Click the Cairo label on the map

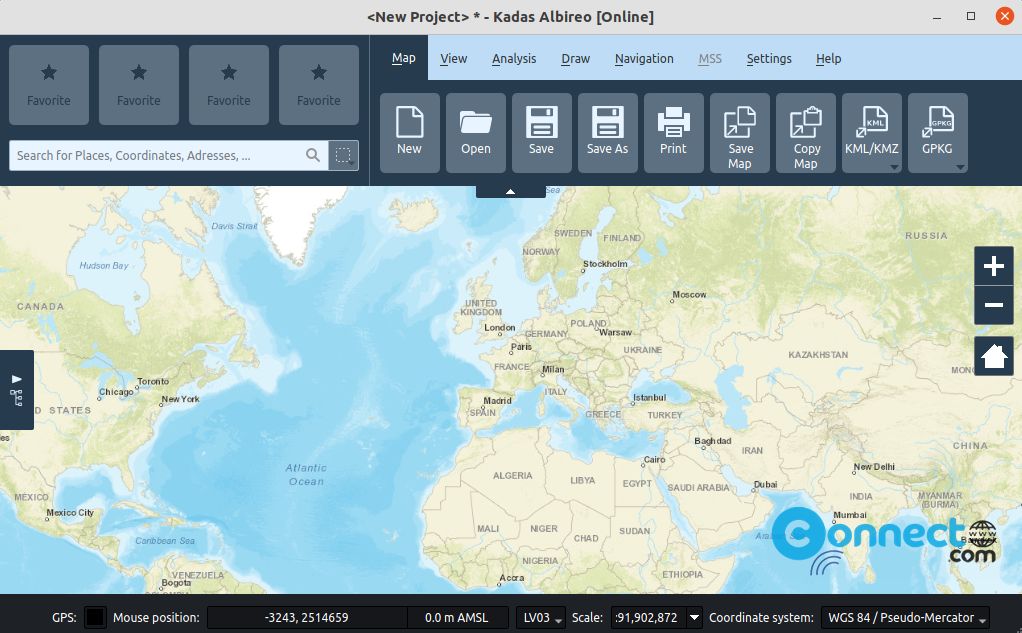(654, 460)
